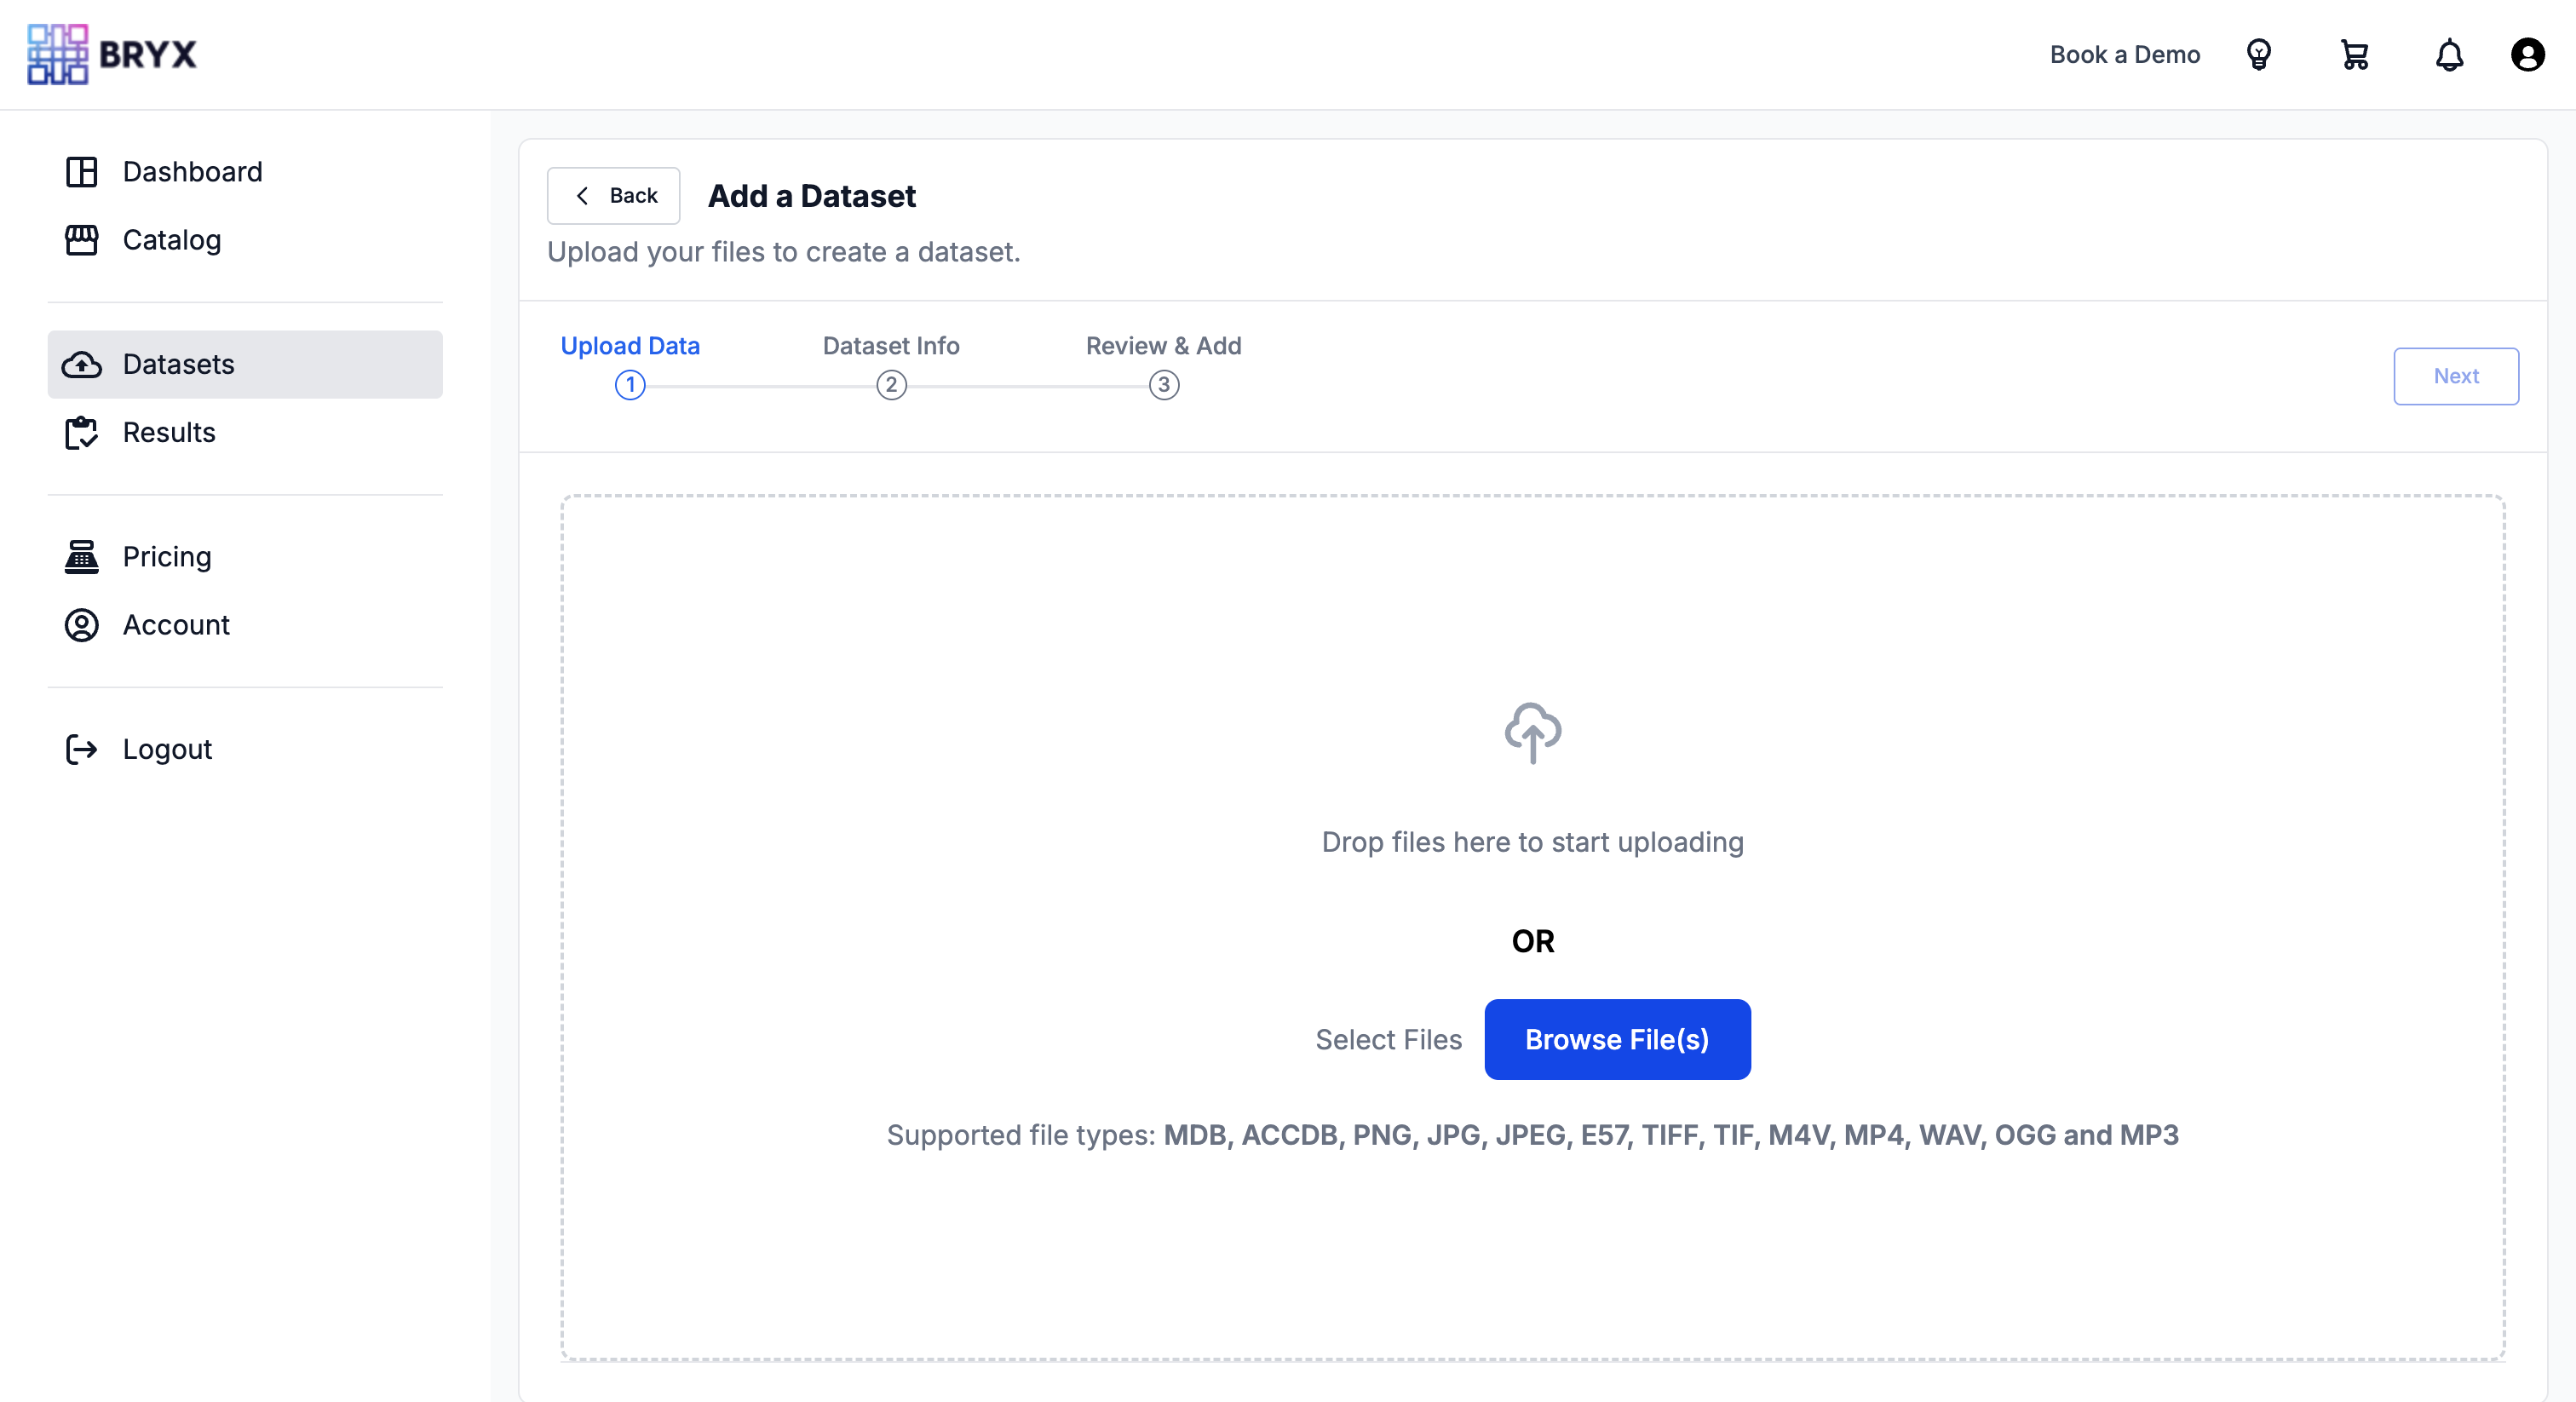Open the Dashboard panel icon
The height and width of the screenshot is (1402, 2576).
pos(81,172)
